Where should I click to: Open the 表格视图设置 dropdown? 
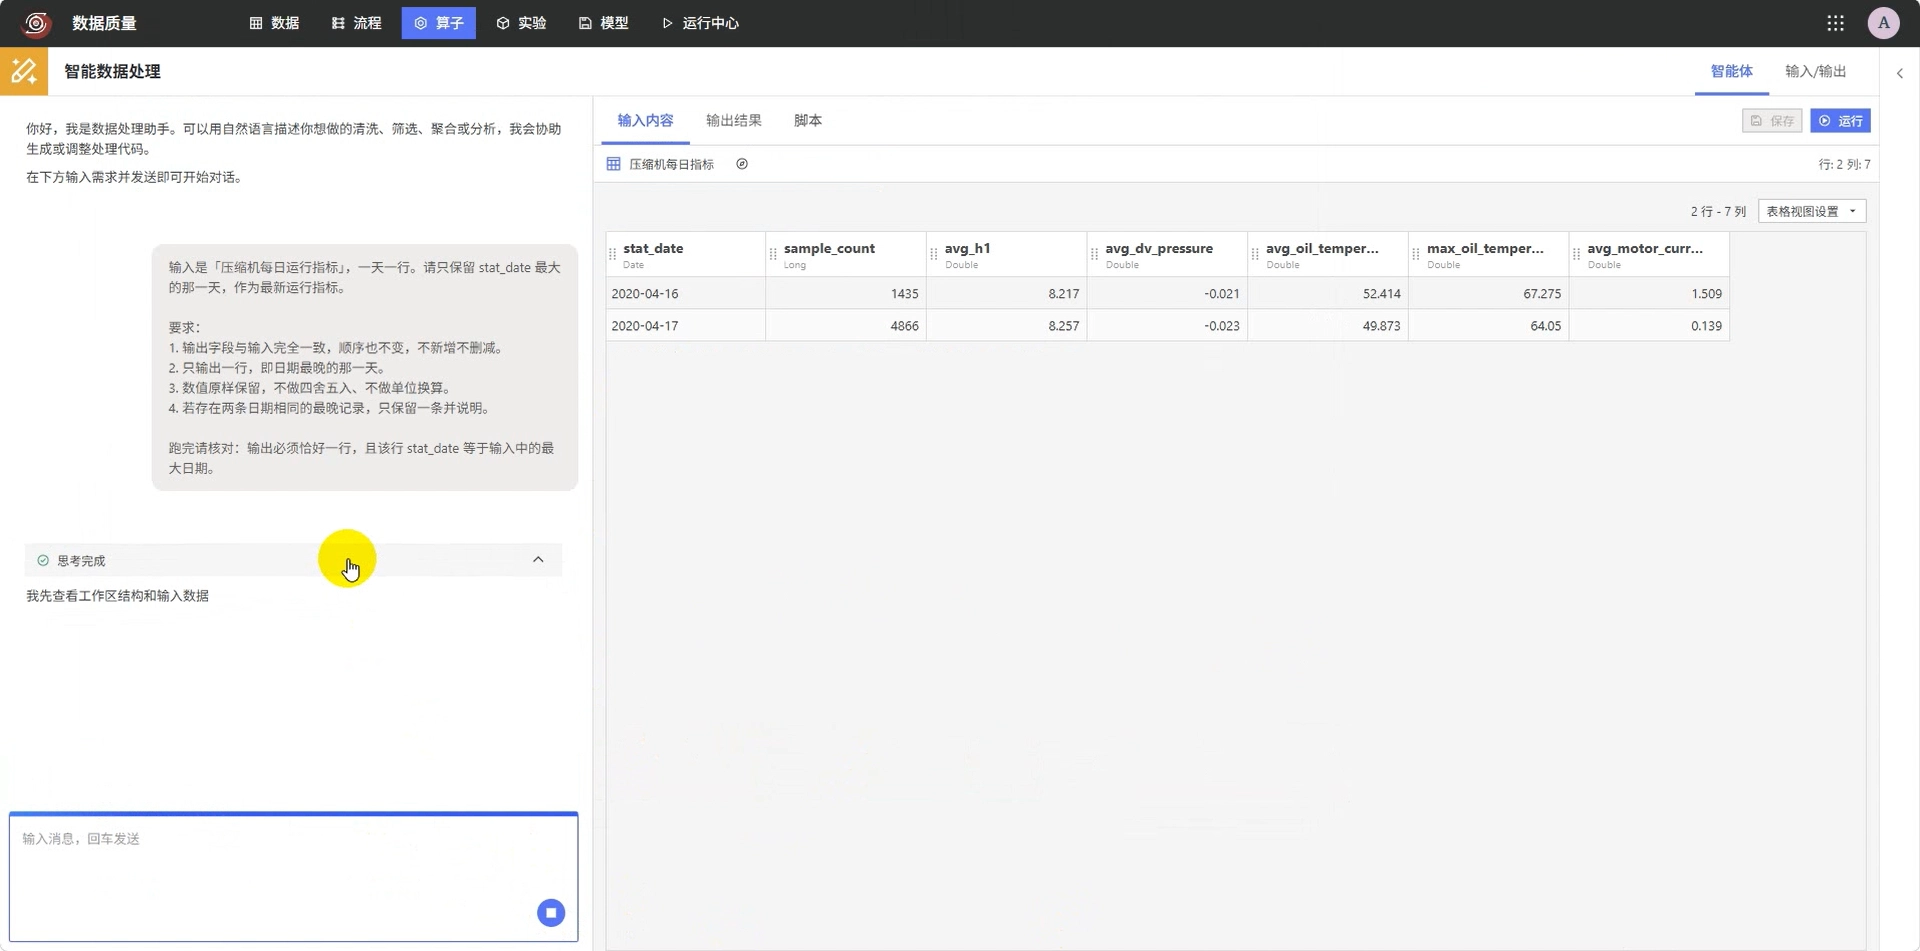click(1812, 211)
